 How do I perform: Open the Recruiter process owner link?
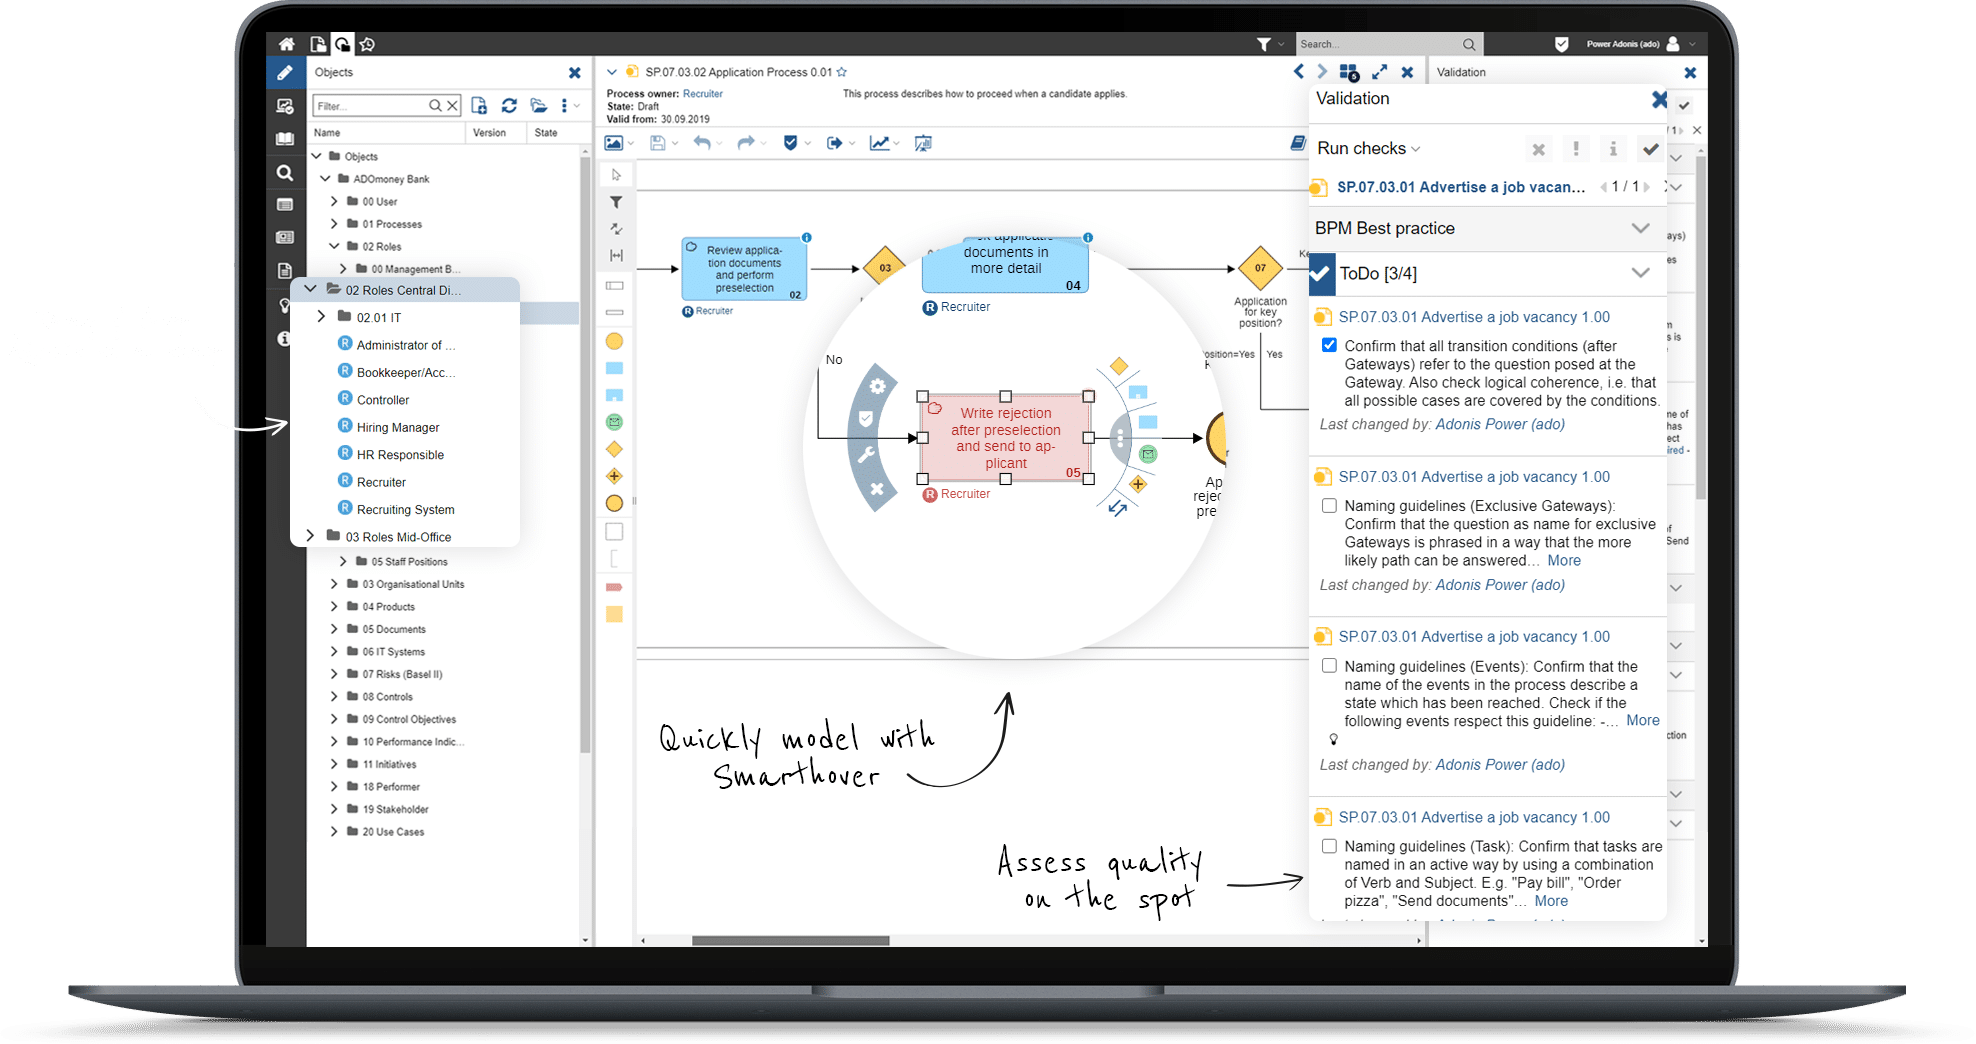click(x=702, y=93)
